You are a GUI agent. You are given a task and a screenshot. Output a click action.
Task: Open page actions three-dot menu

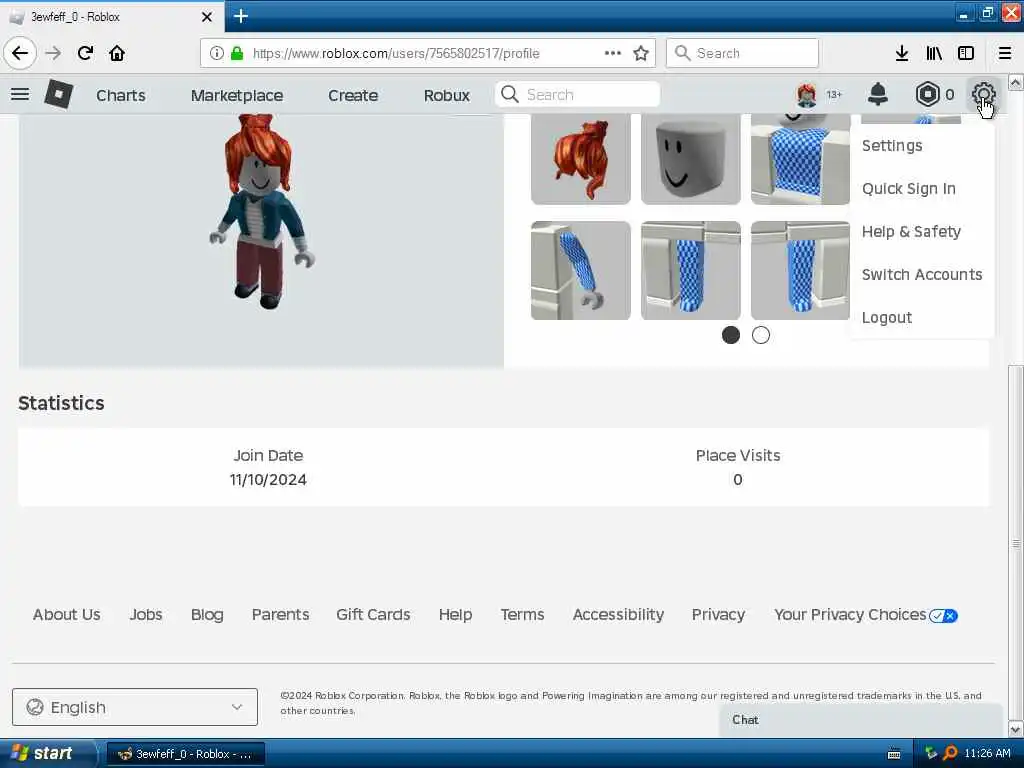[613, 53]
